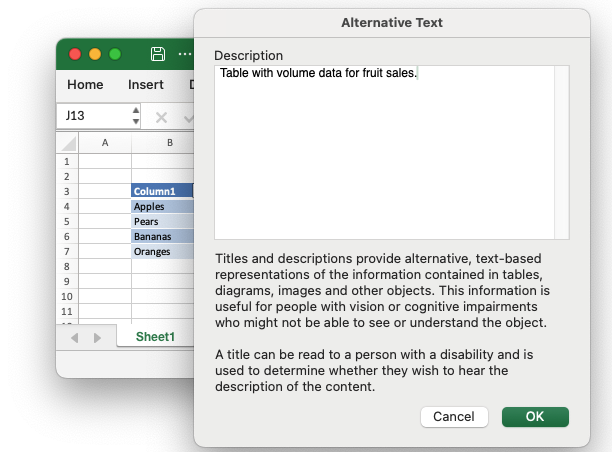The image size is (612, 452).
Task: Go to previous sheet using left arrow
Action: (x=75, y=338)
